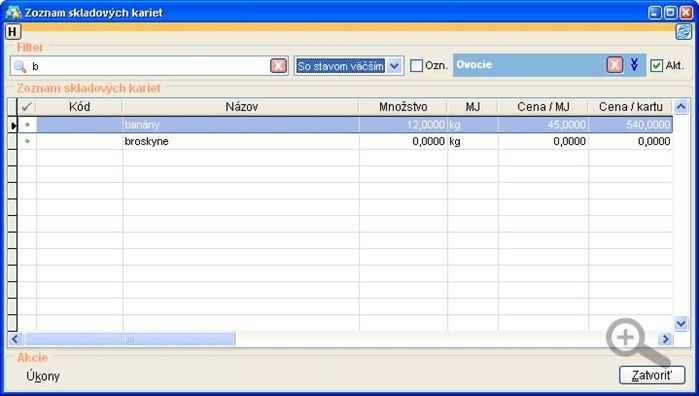
Task: Clear the search text with red X
Action: click(x=279, y=66)
